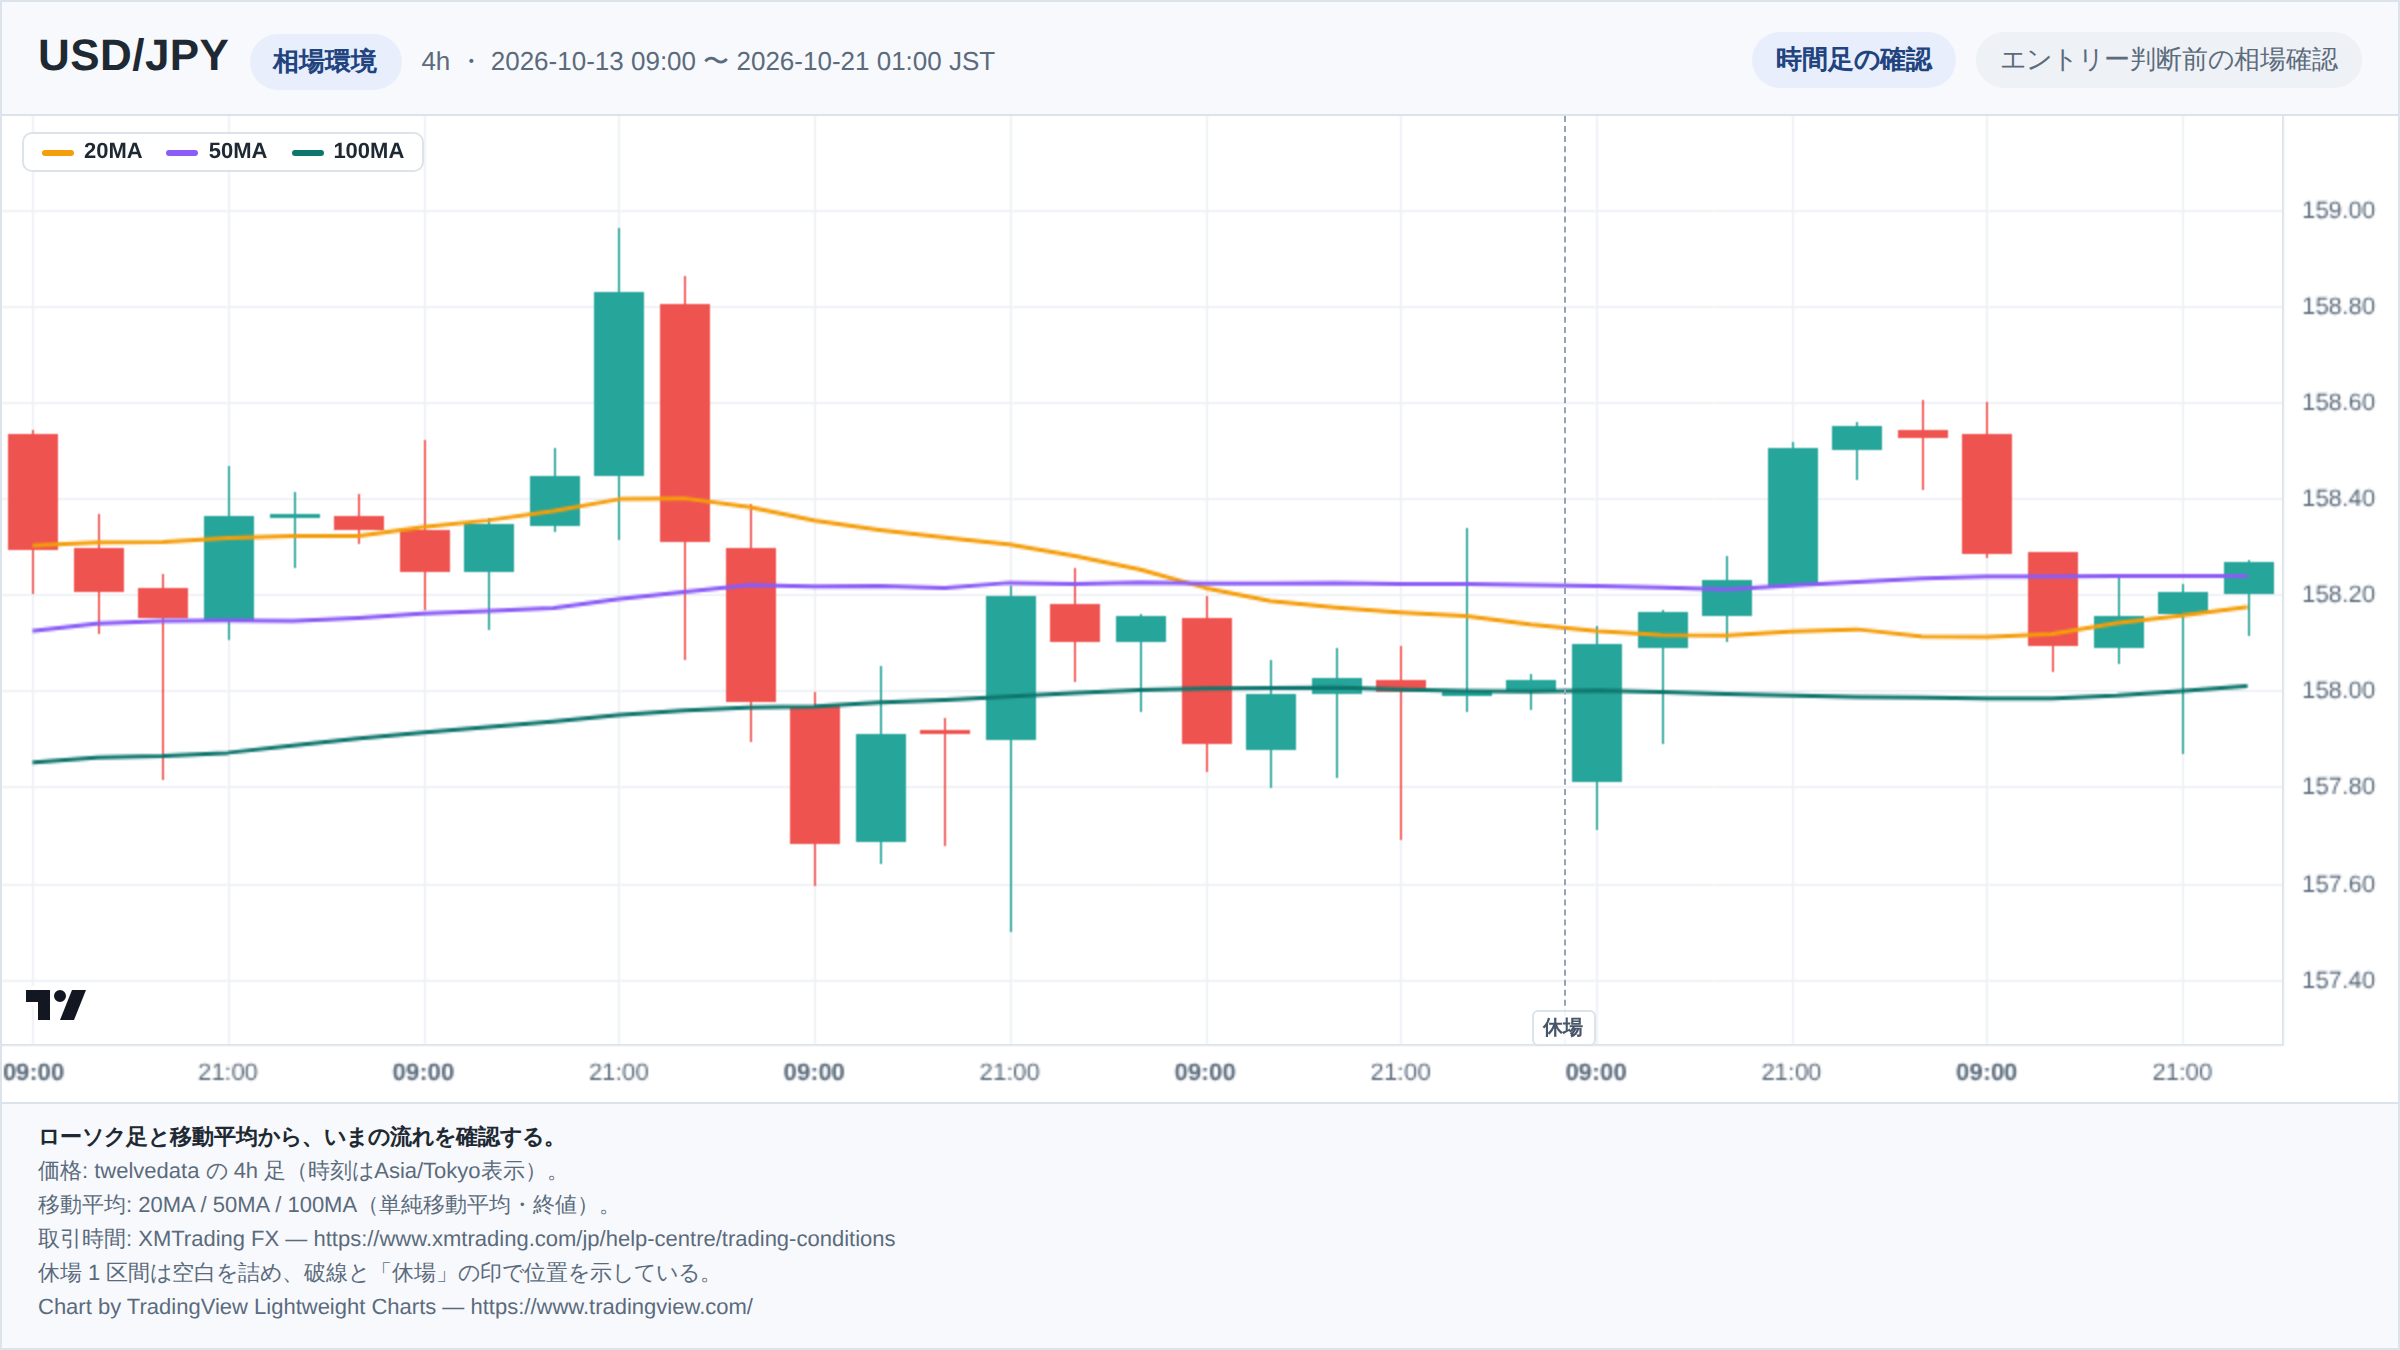Click the 休場 marker label
Viewport: 2400px width, 1350px height.
pyautogui.click(x=1563, y=1027)
